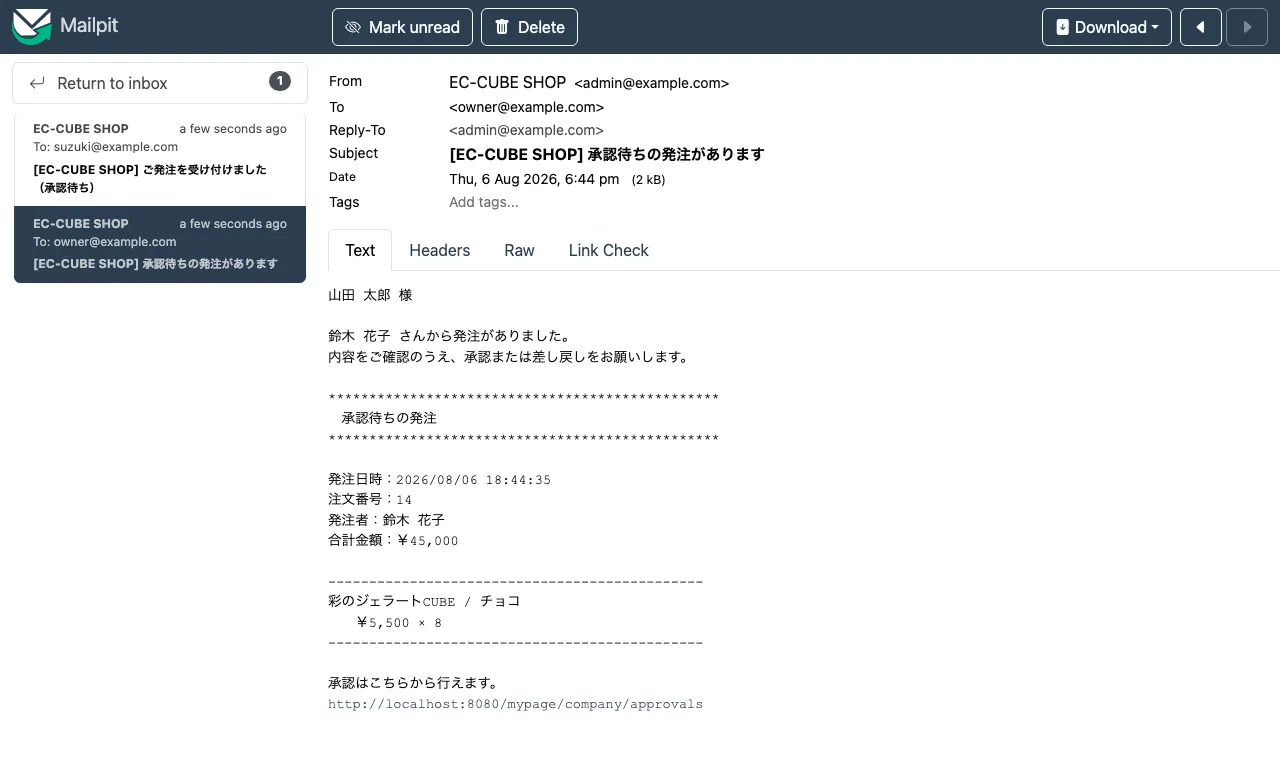This screenshot has width=1280, height=760.
Task: Click the total amount ¥45,000
Action: click(x=428, y=540)
